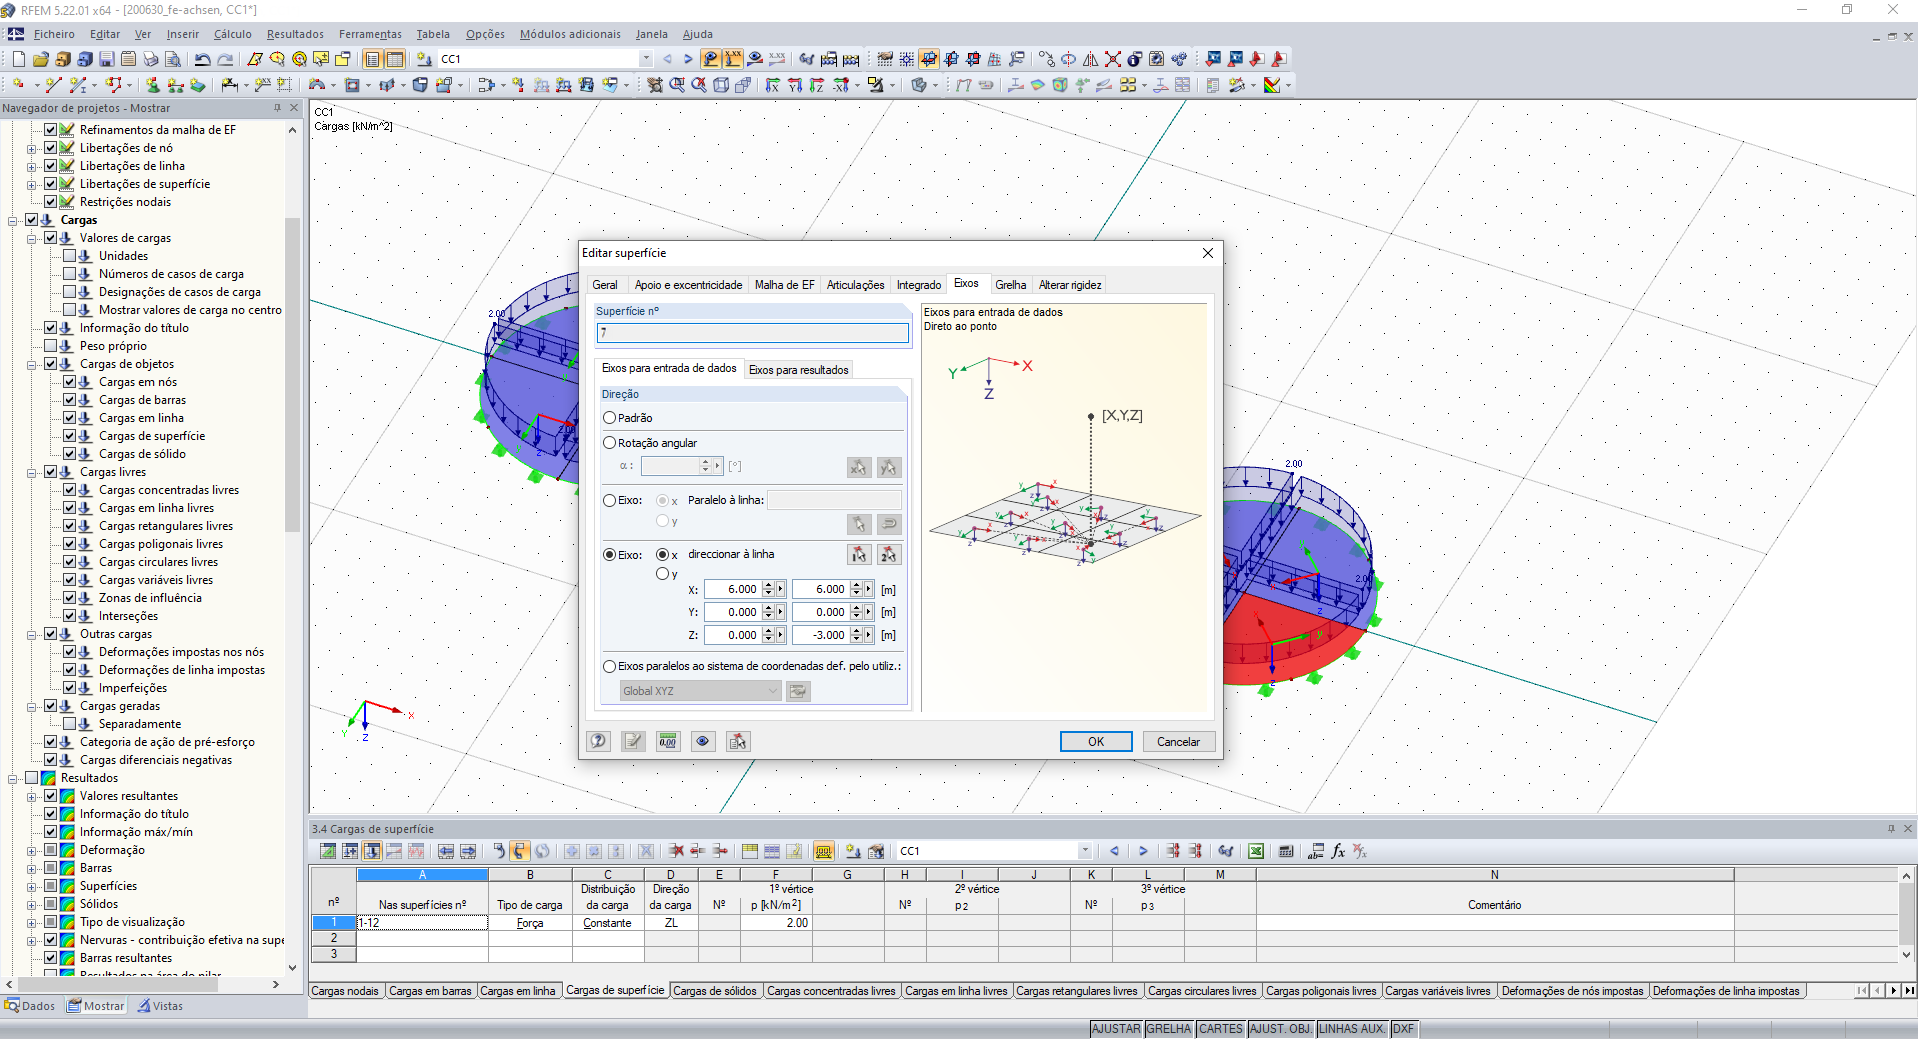Viewport: 1918px width, 1039px height.
Task: Open the CC1 load case dropdown in main toolbar
Action: pyautogui.click(x=645, y=59)
